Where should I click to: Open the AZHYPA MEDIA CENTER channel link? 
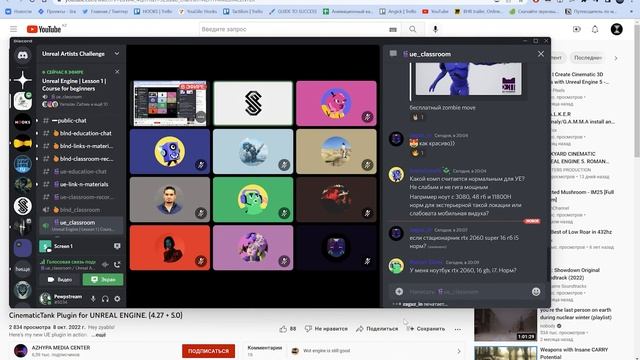click(61, 347)
